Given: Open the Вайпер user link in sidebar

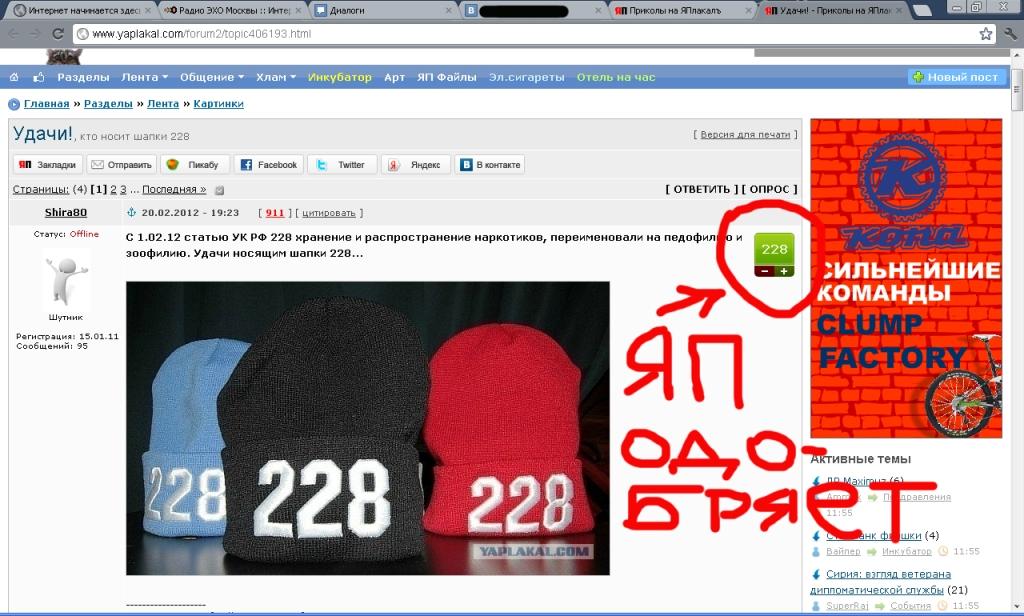Looking at the screenshot, I should (x=843, y=551).
